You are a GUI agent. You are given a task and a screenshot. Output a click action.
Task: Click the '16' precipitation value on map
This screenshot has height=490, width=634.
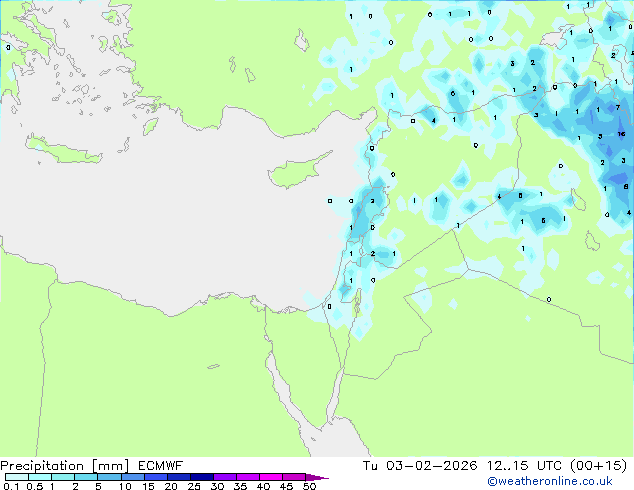pos(621,134)
